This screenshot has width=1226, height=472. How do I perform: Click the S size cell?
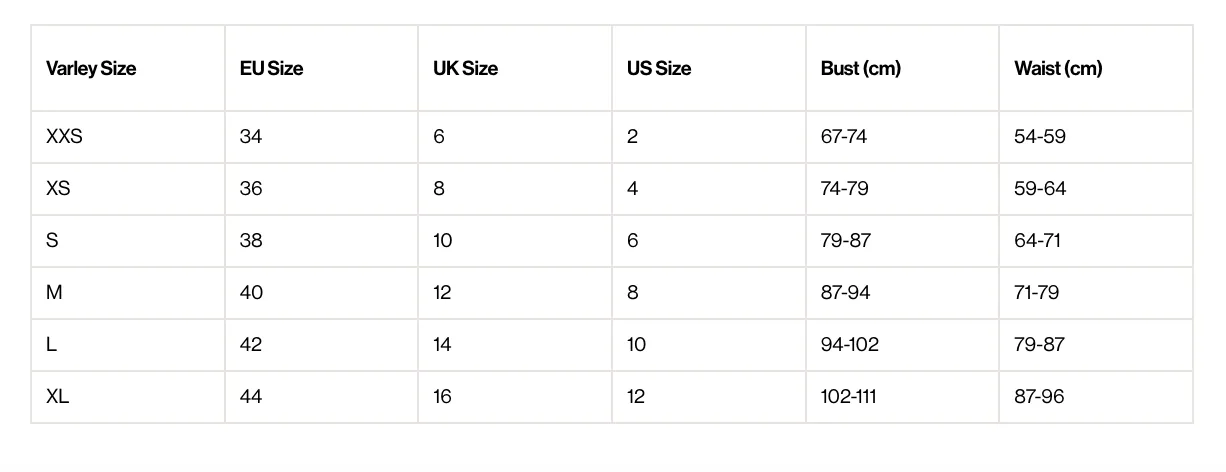coord(128,241)
